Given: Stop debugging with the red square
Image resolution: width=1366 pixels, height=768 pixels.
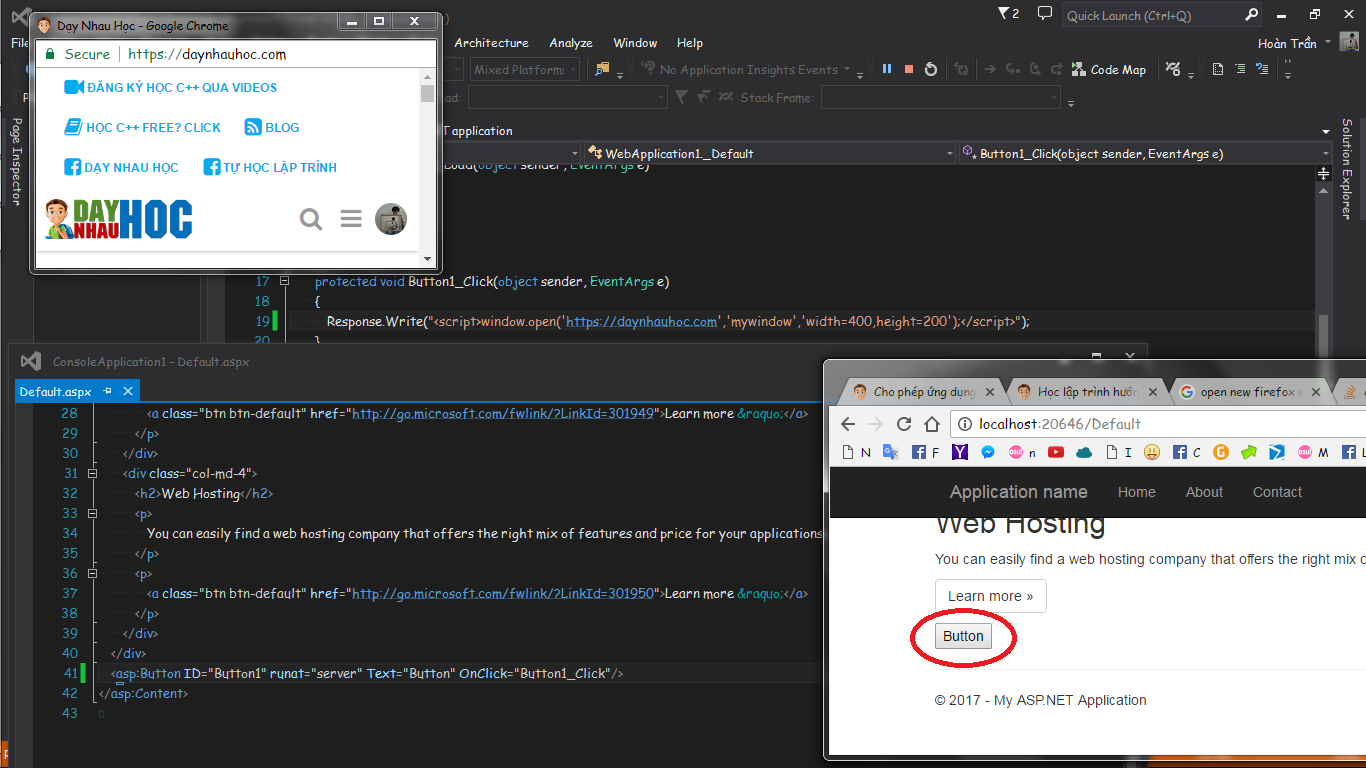Looking at the screenshot, I should 908,69.
